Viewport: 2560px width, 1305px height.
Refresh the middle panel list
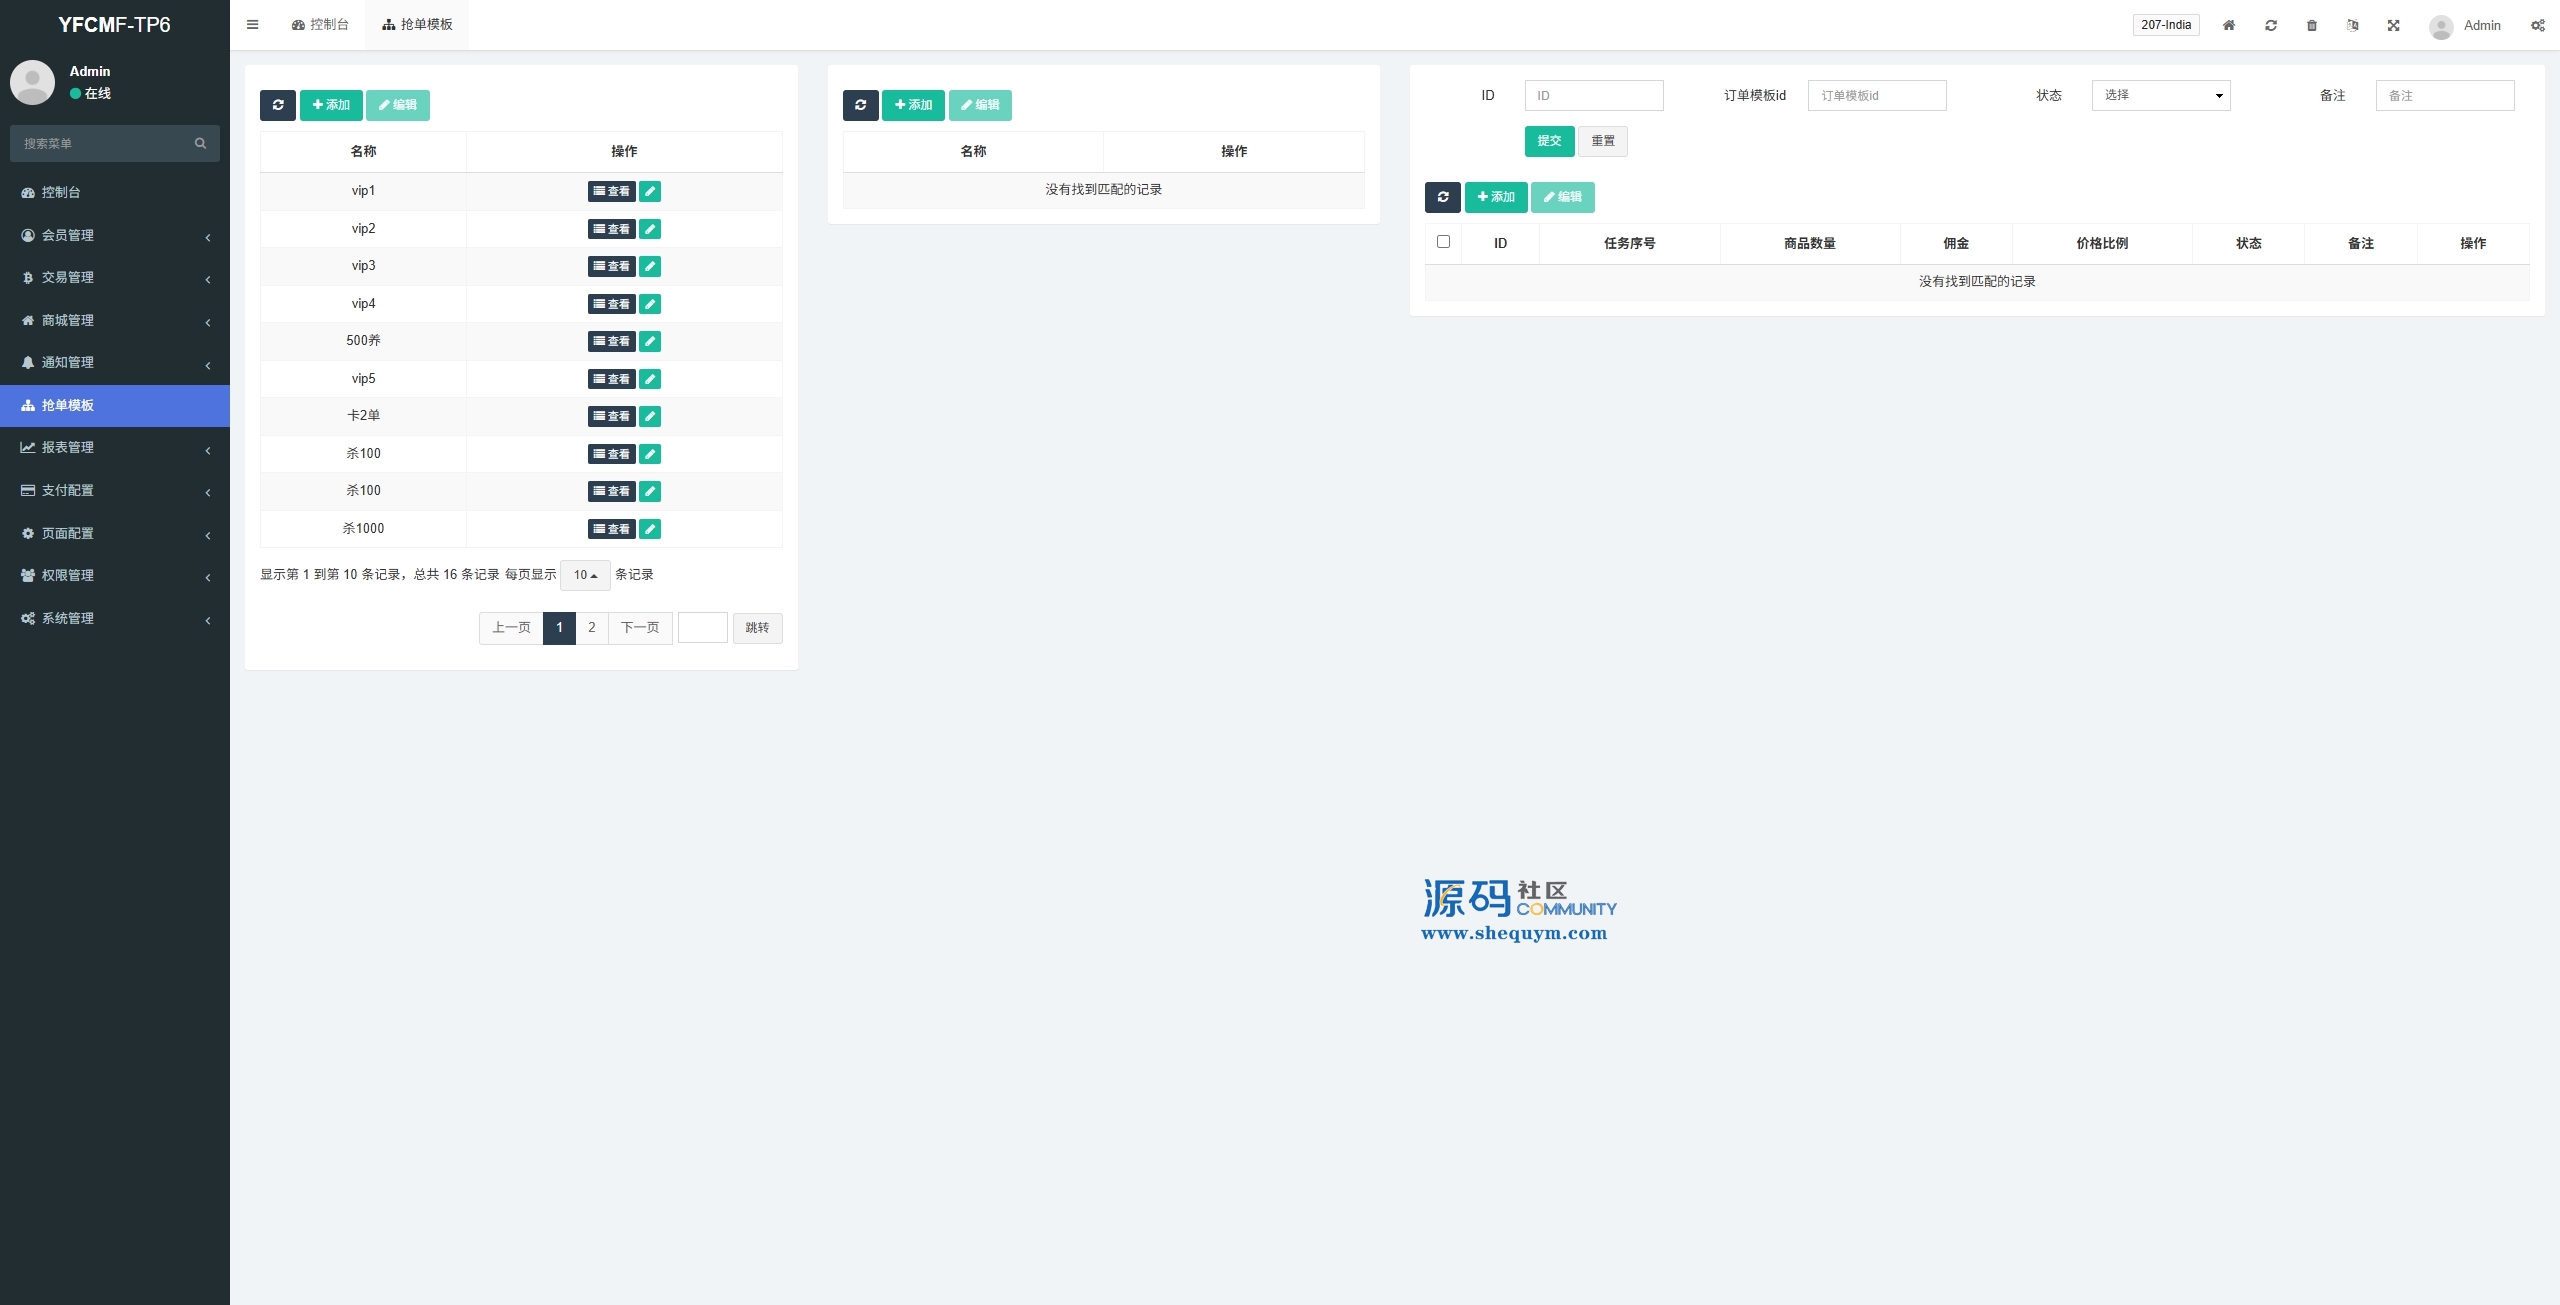[860, 105]
